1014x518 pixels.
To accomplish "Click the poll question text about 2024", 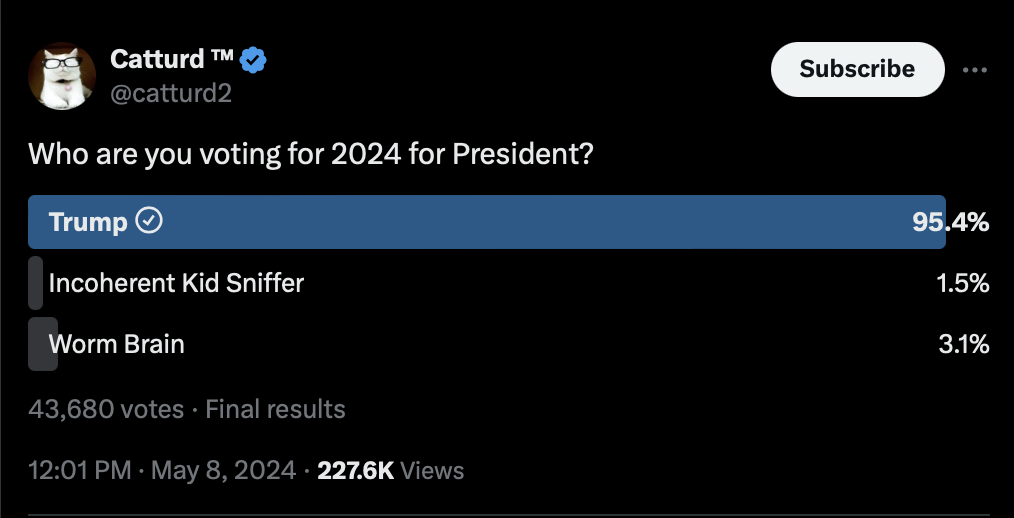I will 310,154.
